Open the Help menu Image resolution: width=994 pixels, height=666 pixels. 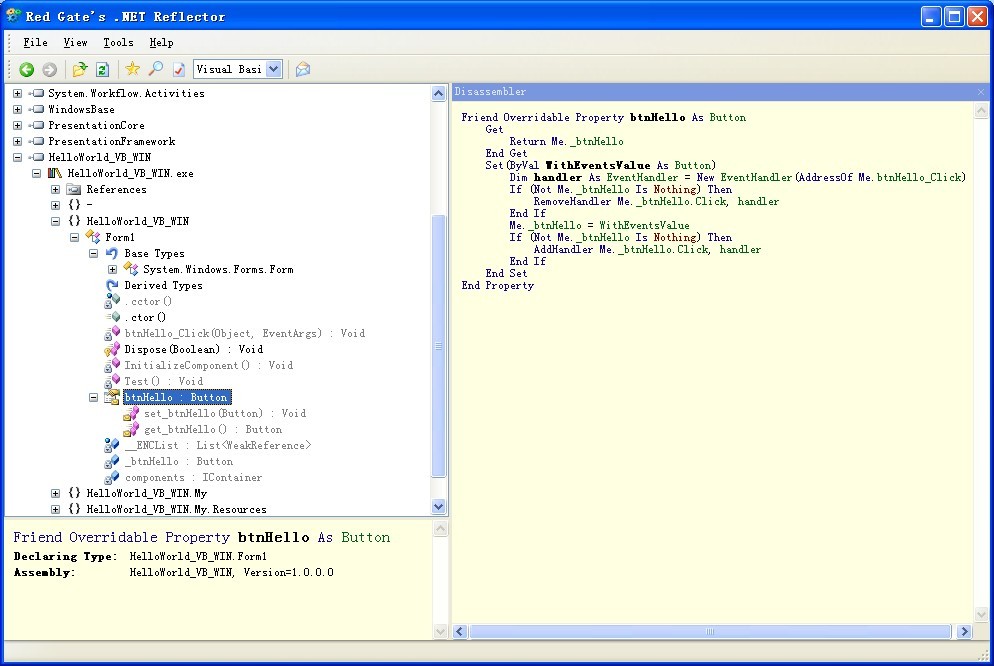pyautogui.click(x=162, y=42)
